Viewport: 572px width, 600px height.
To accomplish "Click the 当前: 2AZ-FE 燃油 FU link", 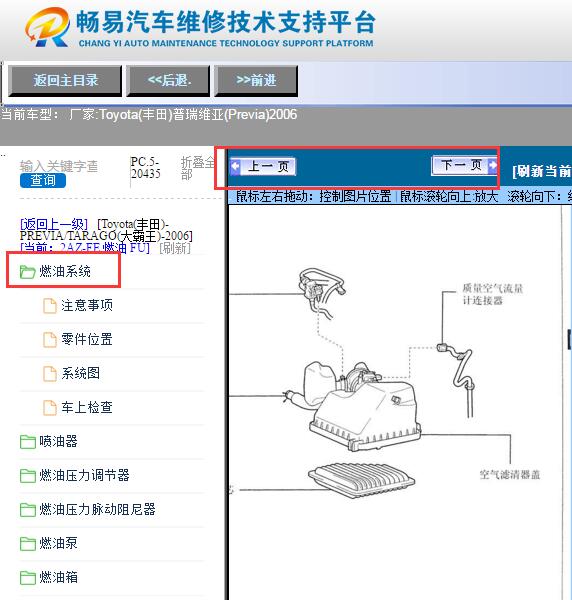I will [x=85, y=248].
